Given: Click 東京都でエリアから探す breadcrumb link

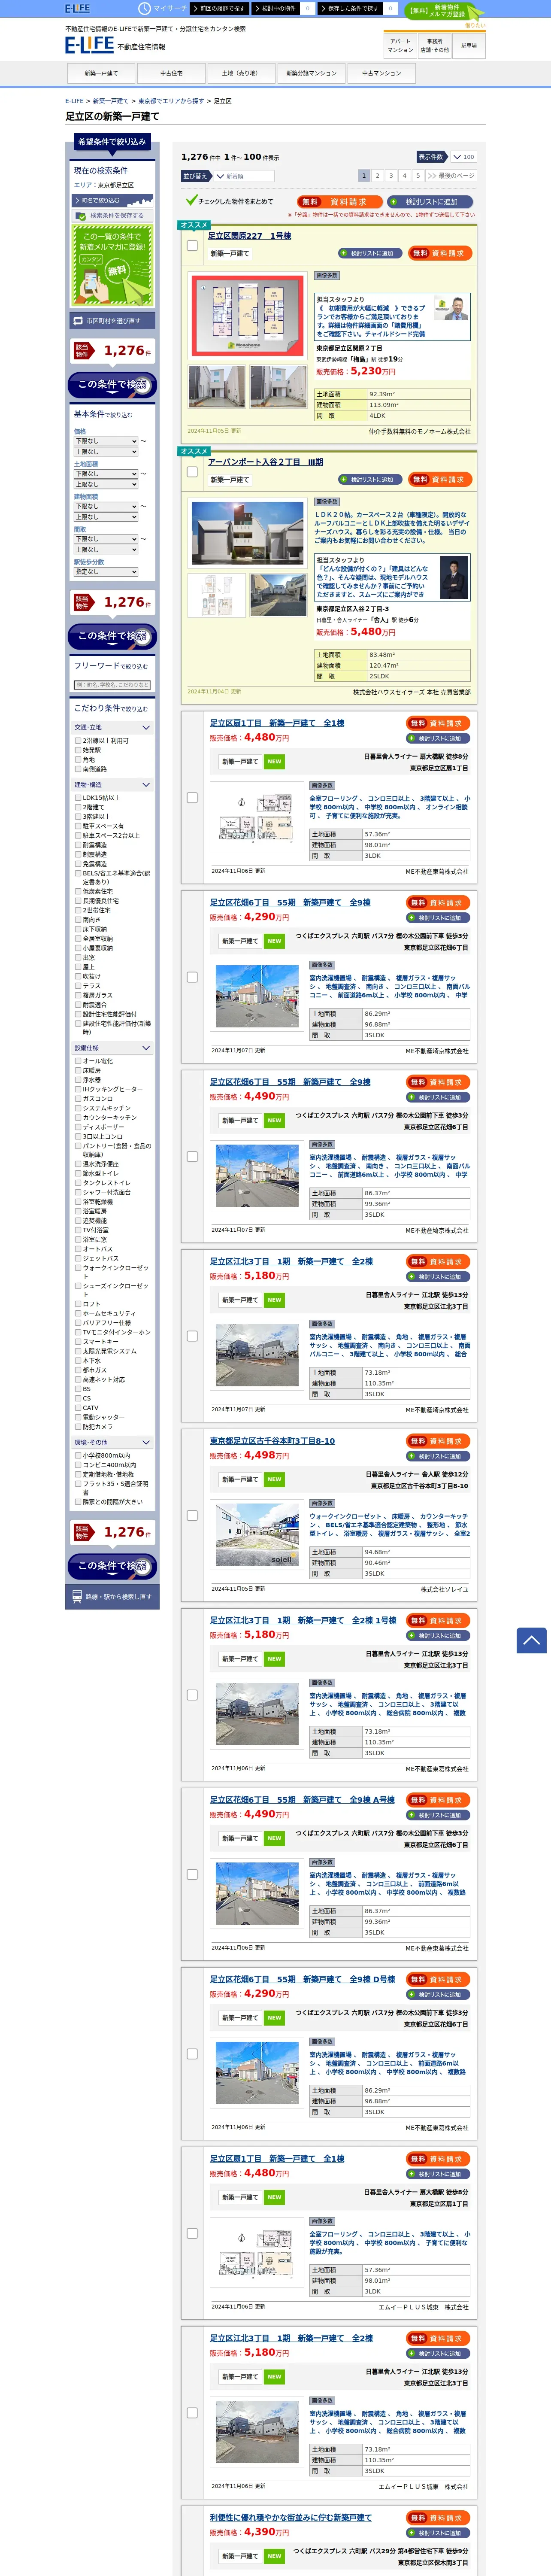Looking at the screenshot, I should coord(171,101).
